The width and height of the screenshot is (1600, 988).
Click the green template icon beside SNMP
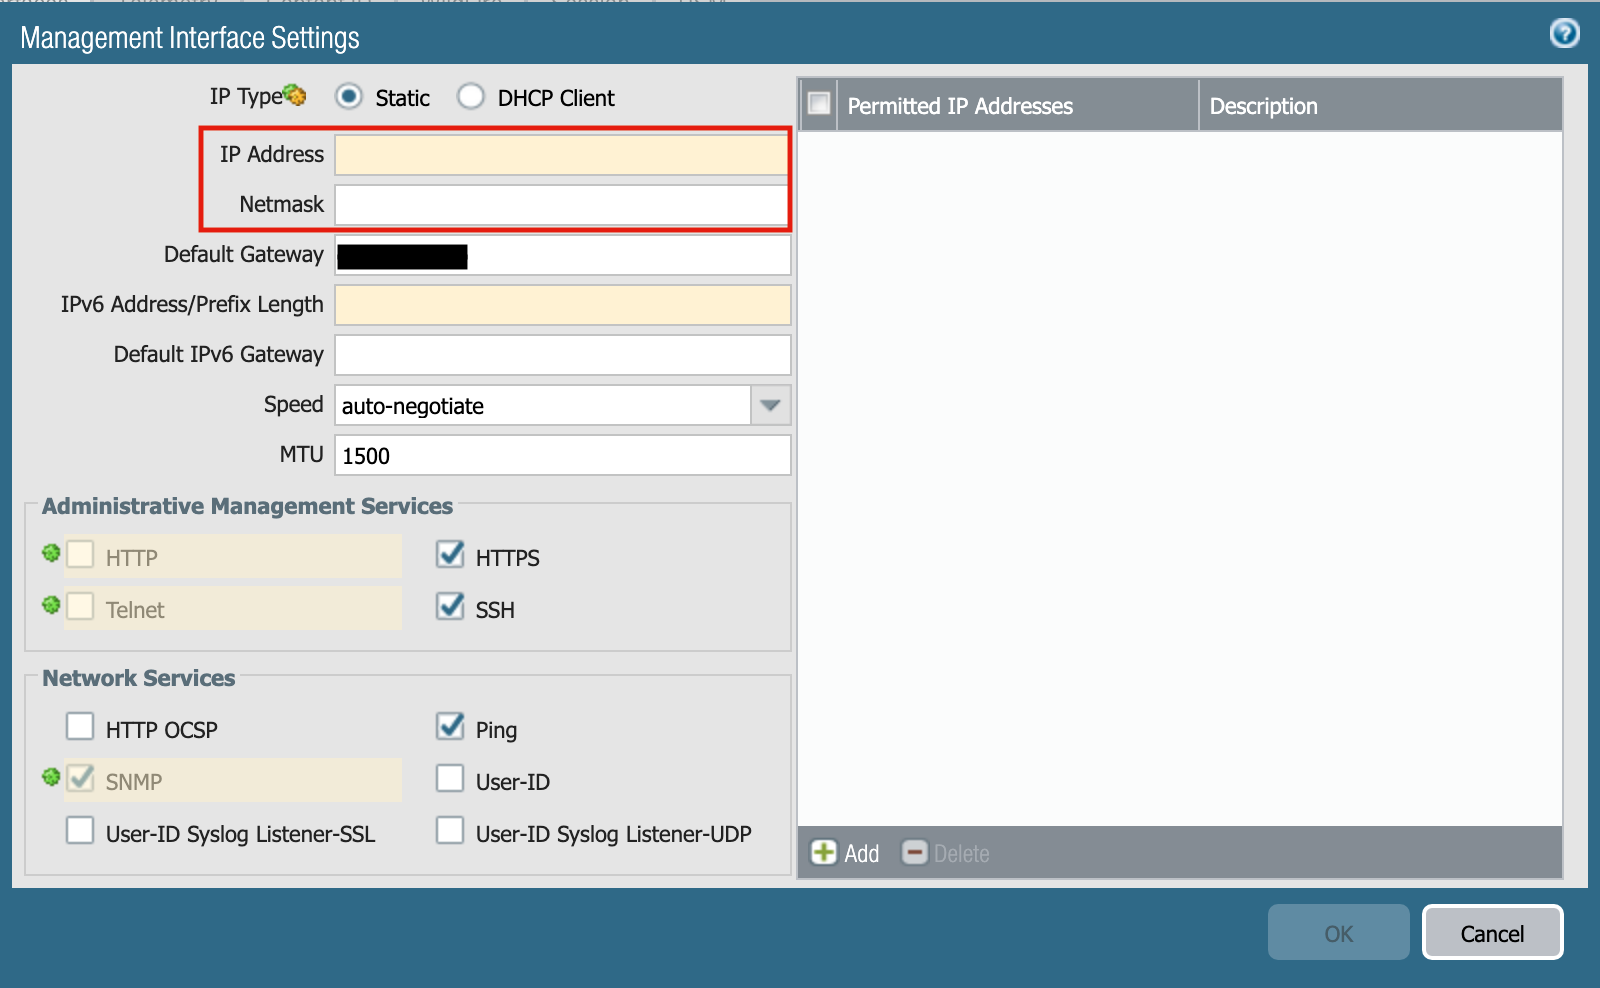point(51,777)
